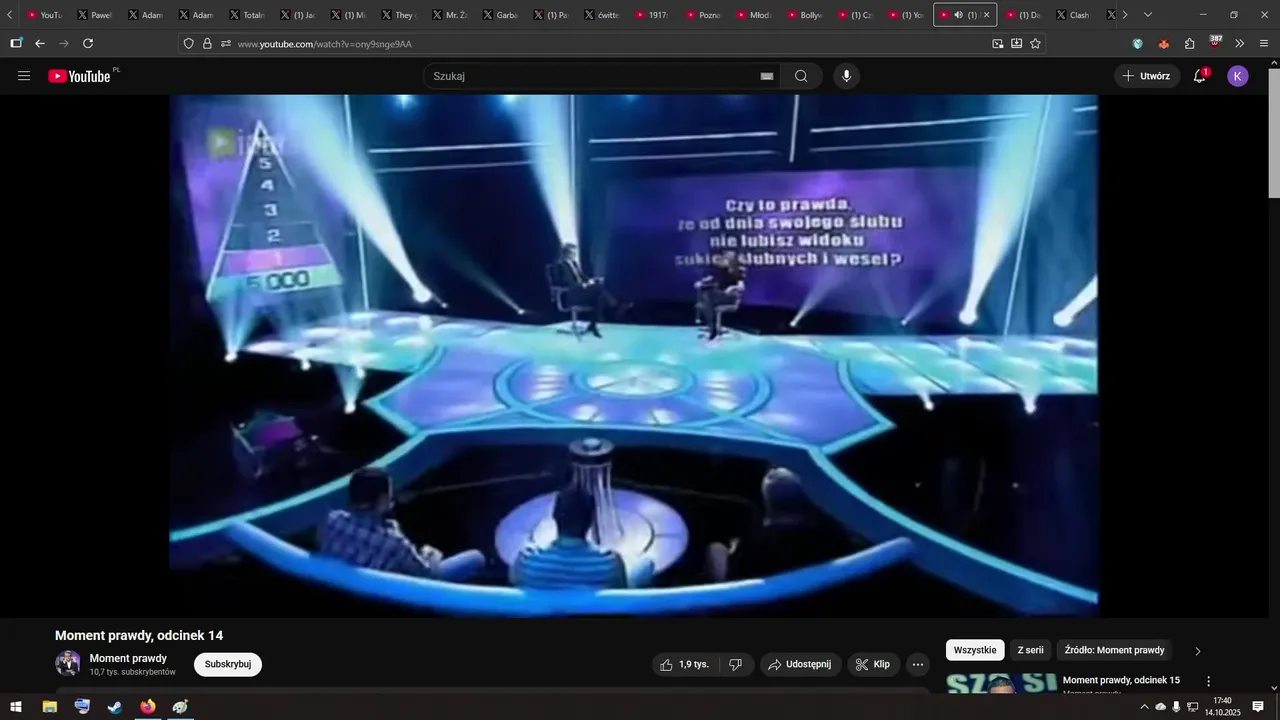Click the video player to pause
Viewport: 1280px width, 720px height.
click(633, 355)
